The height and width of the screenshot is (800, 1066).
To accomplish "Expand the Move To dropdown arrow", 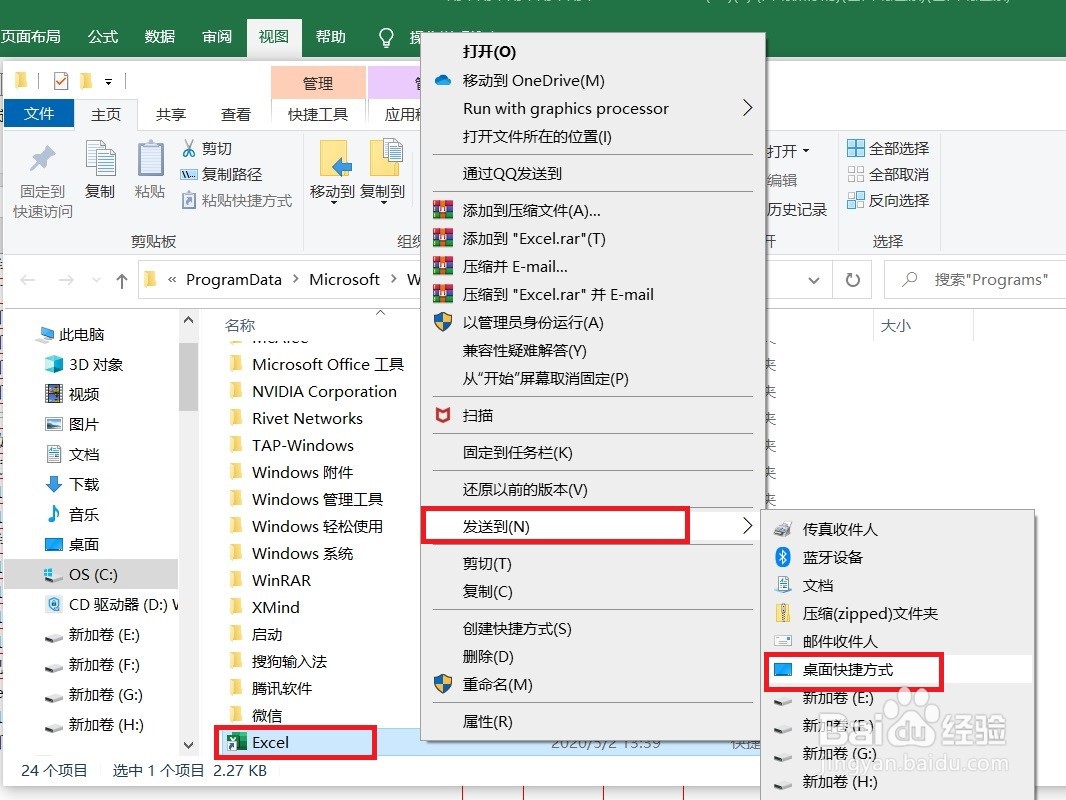I will [334, 203].
